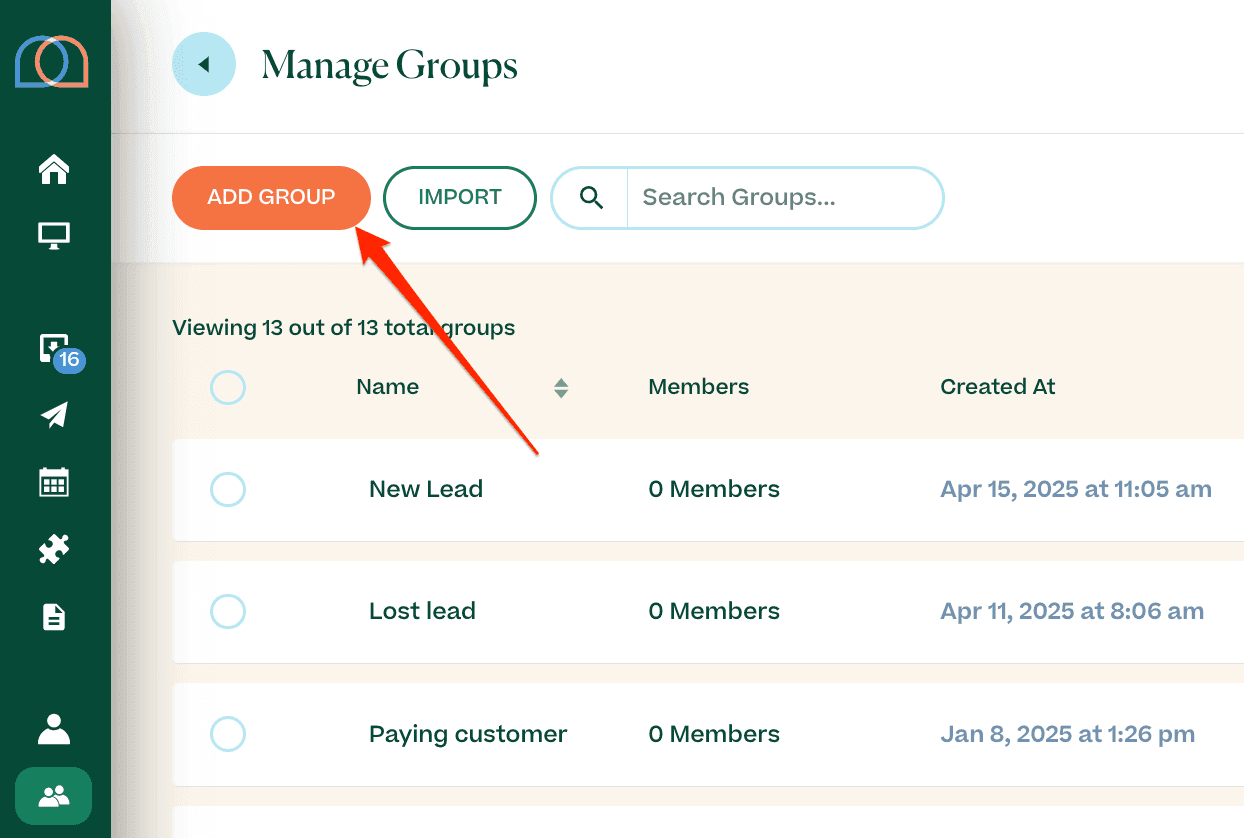Click the Jan 8, 2025 at 1:26 pm date
Screen dimensions: 1244x838
(1068, 734)
